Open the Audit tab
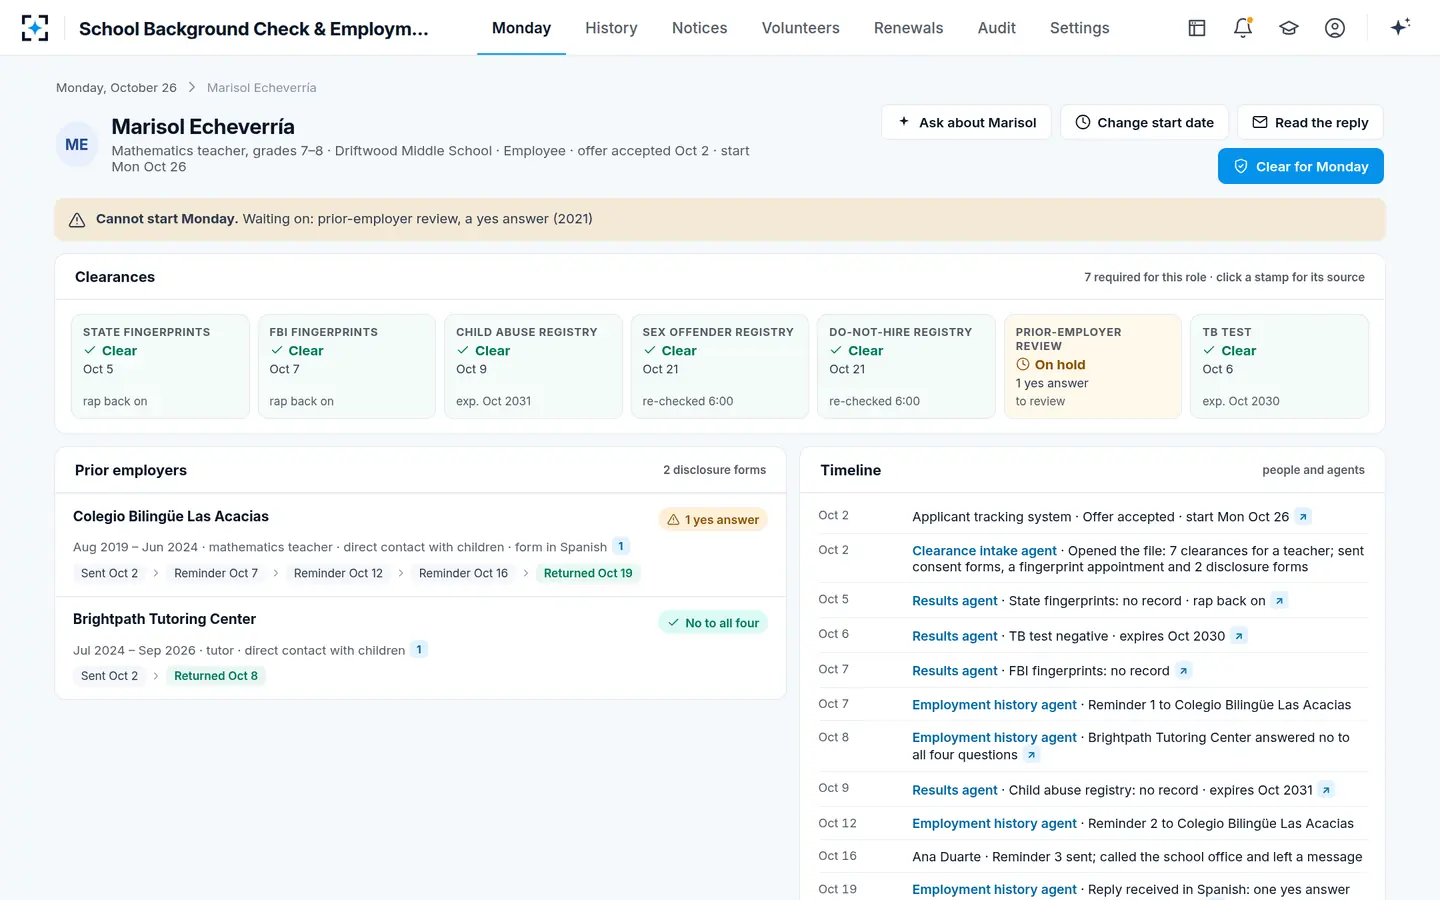1440x900 pixels. (996, 28)
